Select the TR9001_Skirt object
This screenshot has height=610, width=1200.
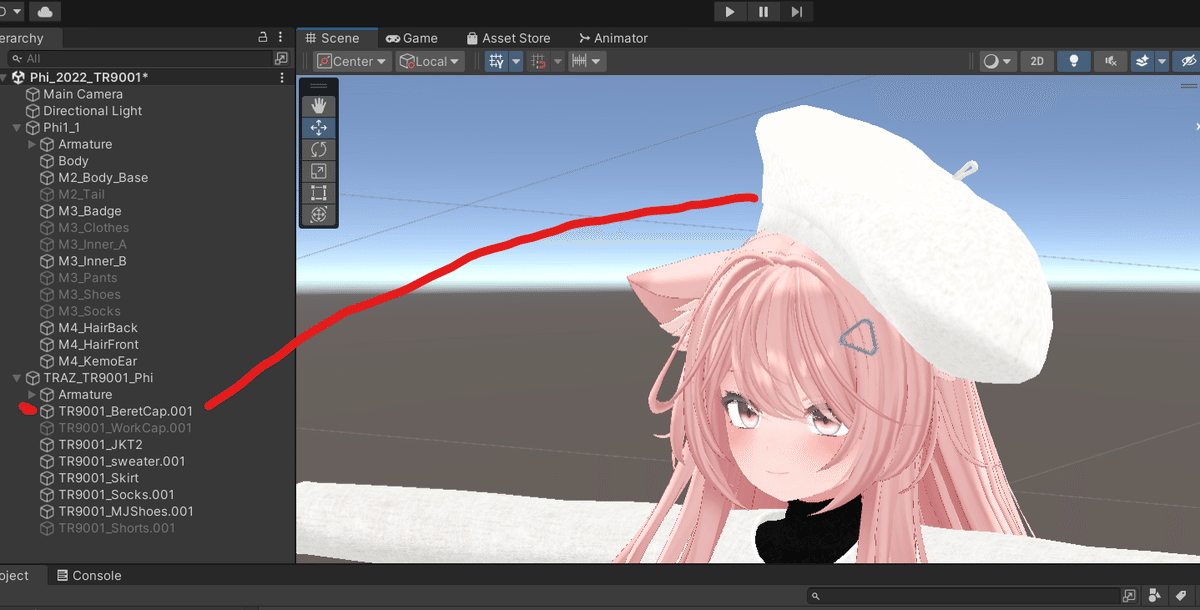point(98,478)
